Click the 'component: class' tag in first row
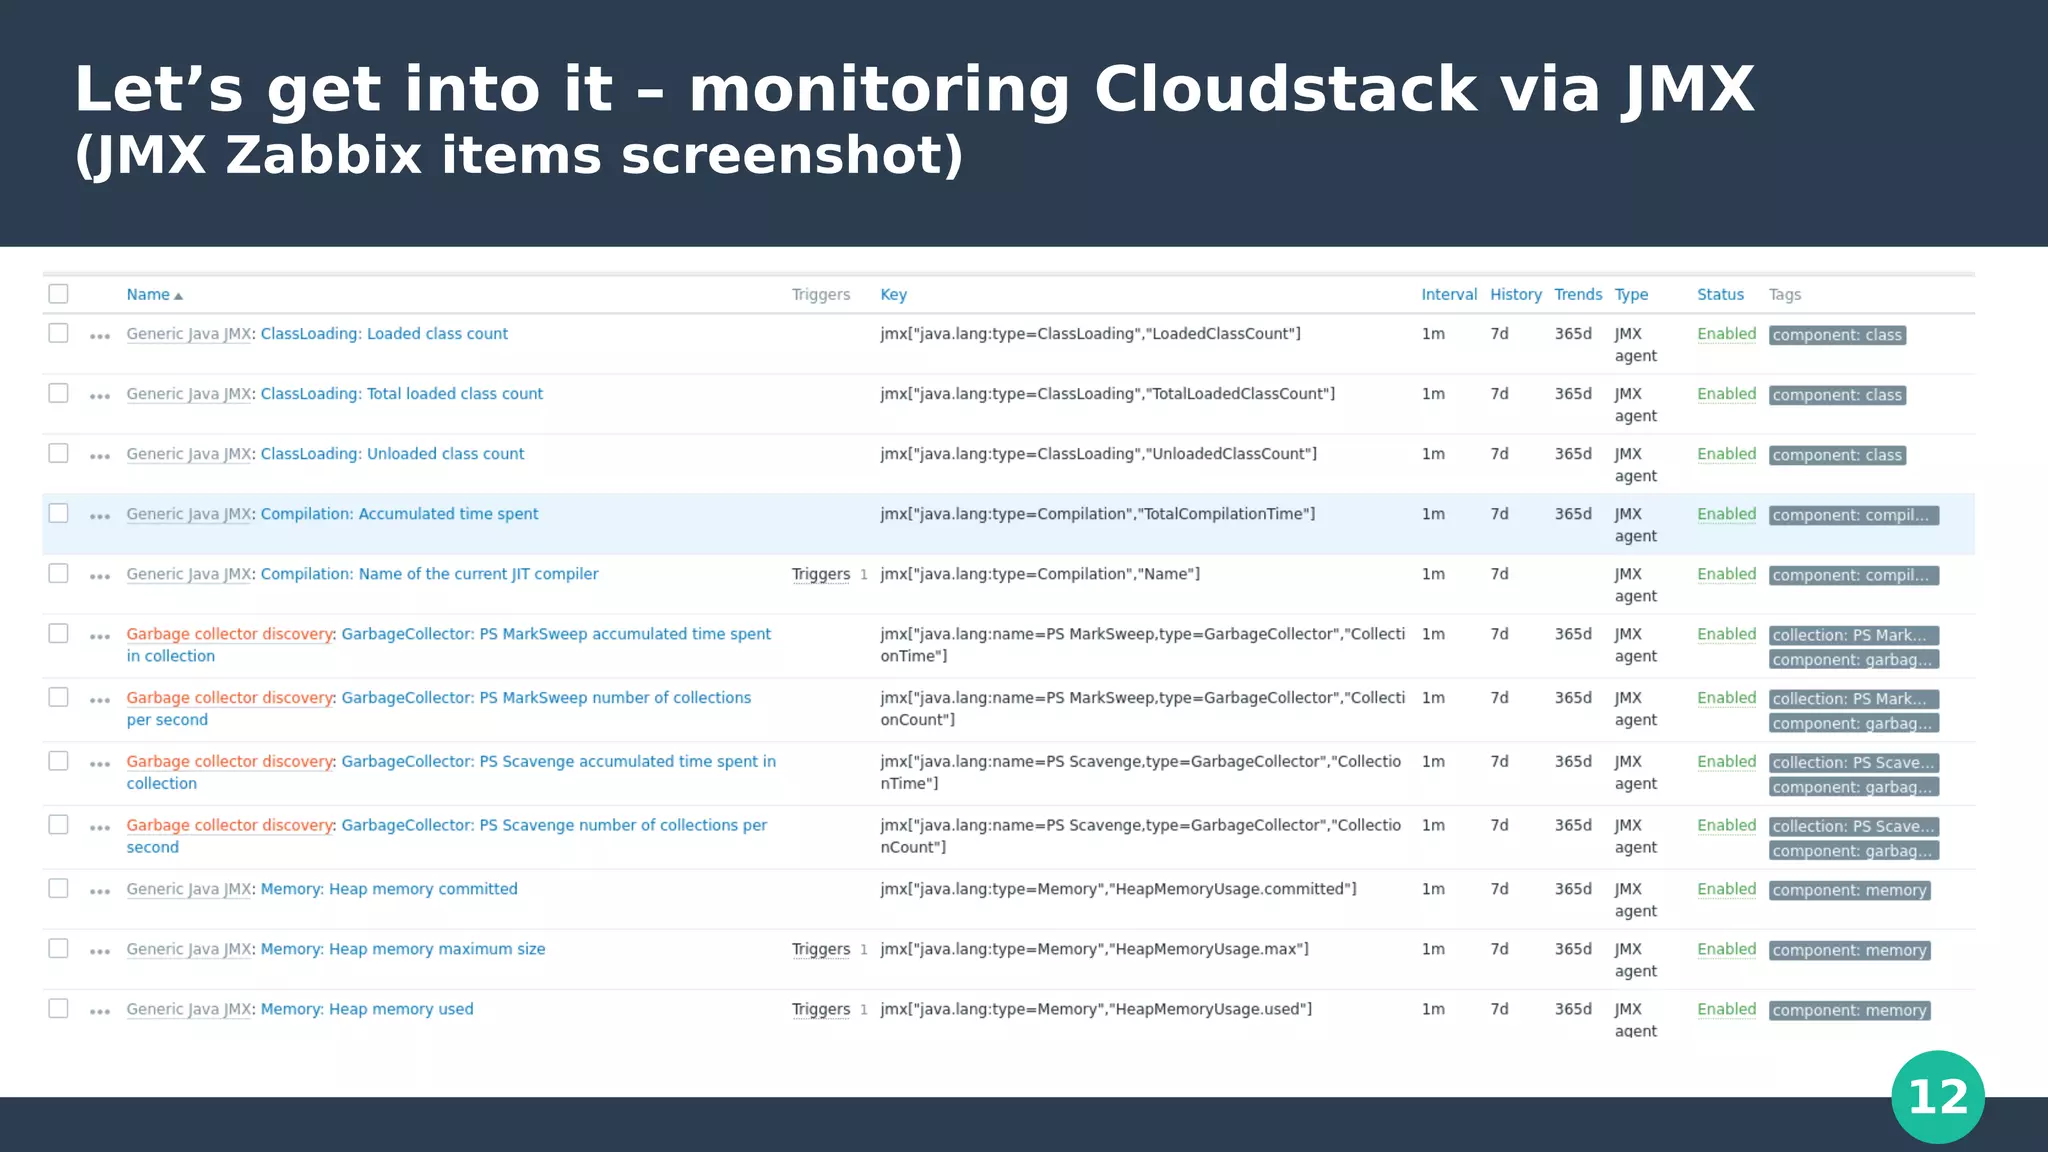Image resolution: width=2048 pixels, height=1152 pixels. tap(1837, 335)
